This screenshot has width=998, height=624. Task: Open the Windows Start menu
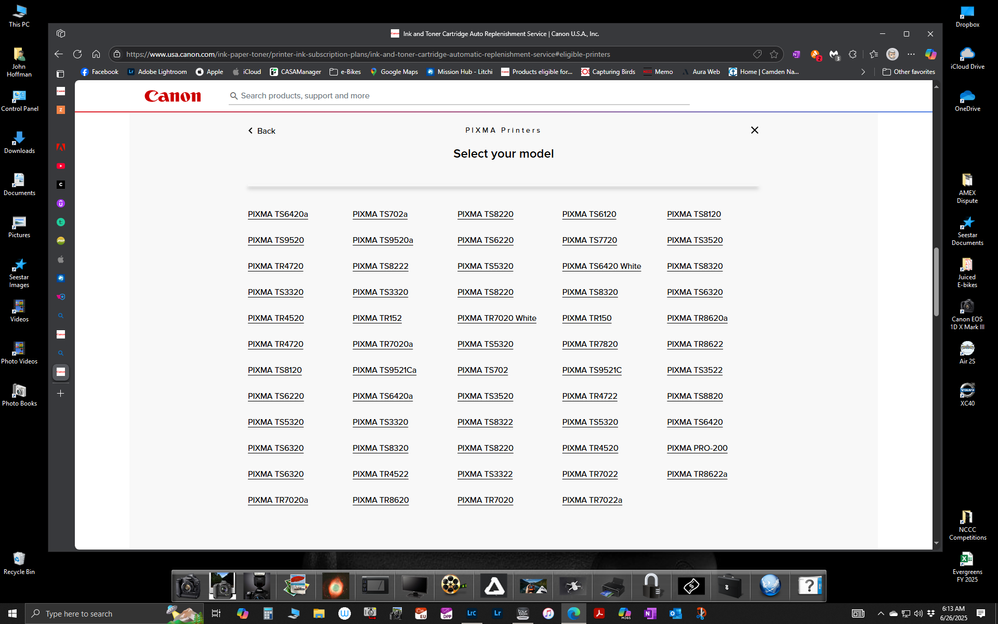click(x=11, y=613)
